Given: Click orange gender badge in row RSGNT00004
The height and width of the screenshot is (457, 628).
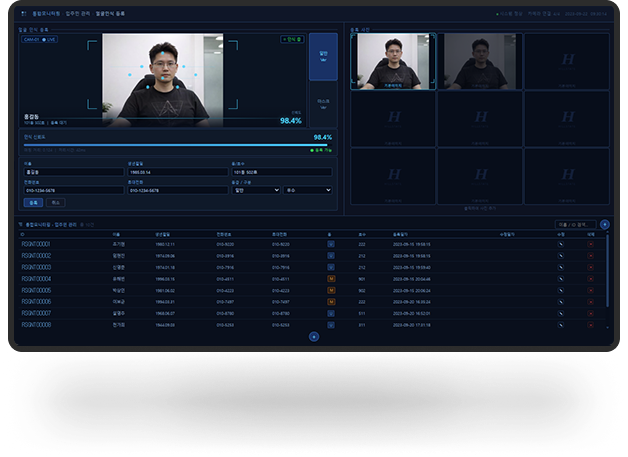Looking at the screenshot, I should (x=330, y=278).
